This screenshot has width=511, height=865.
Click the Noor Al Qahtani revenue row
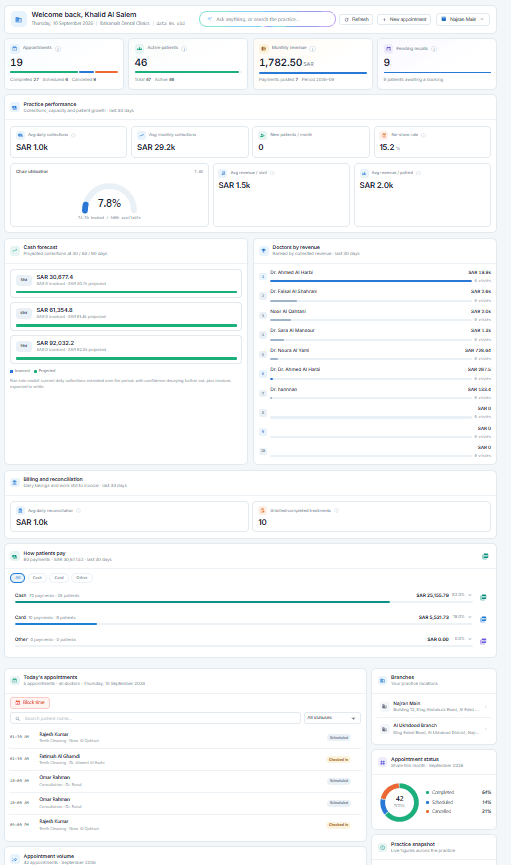[375, 315]
